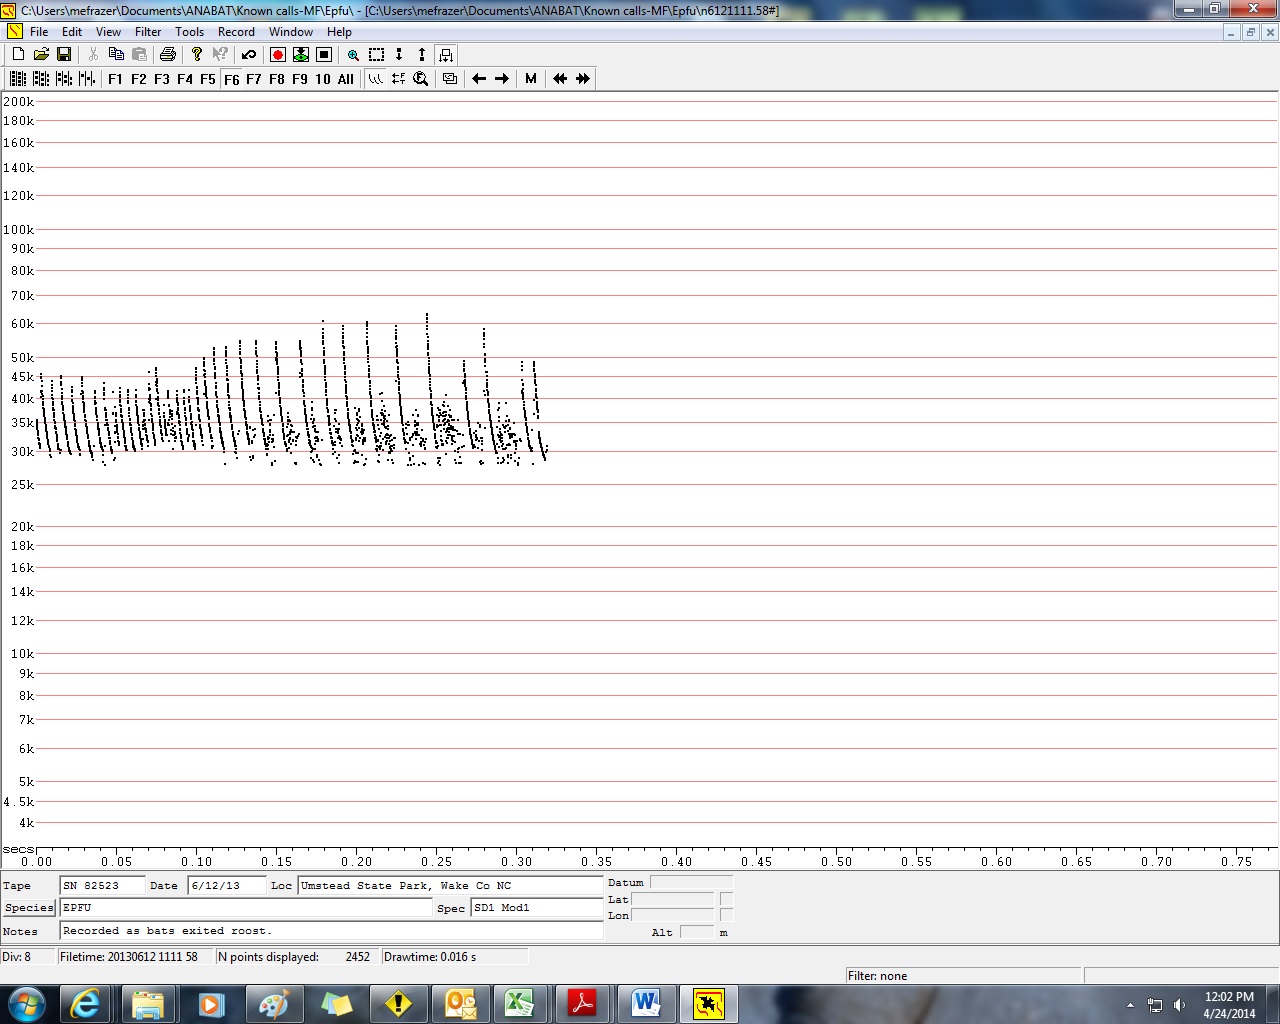Click the upward arrow toolbar icon
Image resolution: width=1280 pixels, height=1024 pixels.
(x=422, y=54)
